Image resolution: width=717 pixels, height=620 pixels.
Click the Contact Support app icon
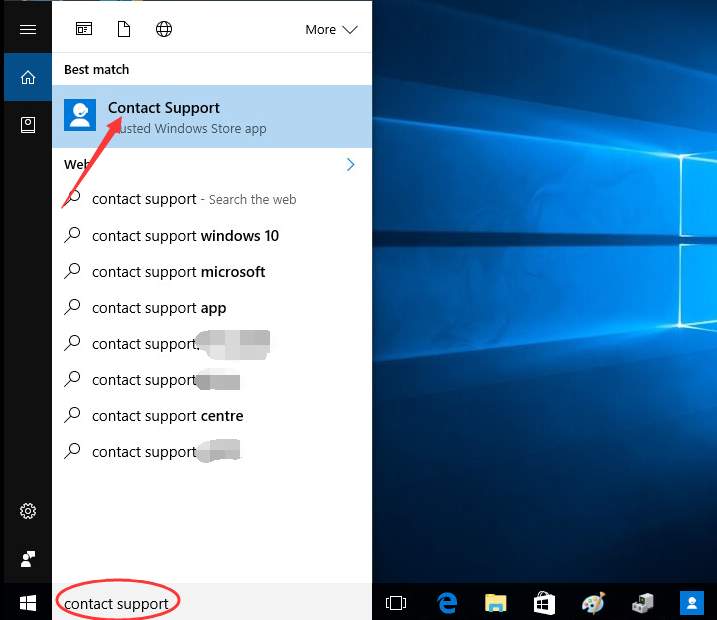(80, 115)
